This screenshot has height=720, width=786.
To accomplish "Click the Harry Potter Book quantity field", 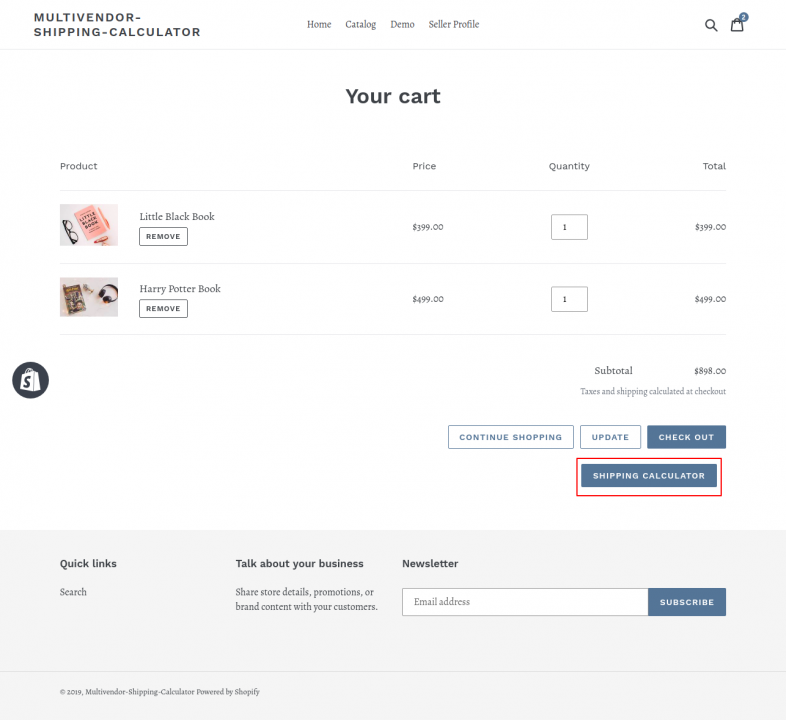I will click(x=569, y=299).
